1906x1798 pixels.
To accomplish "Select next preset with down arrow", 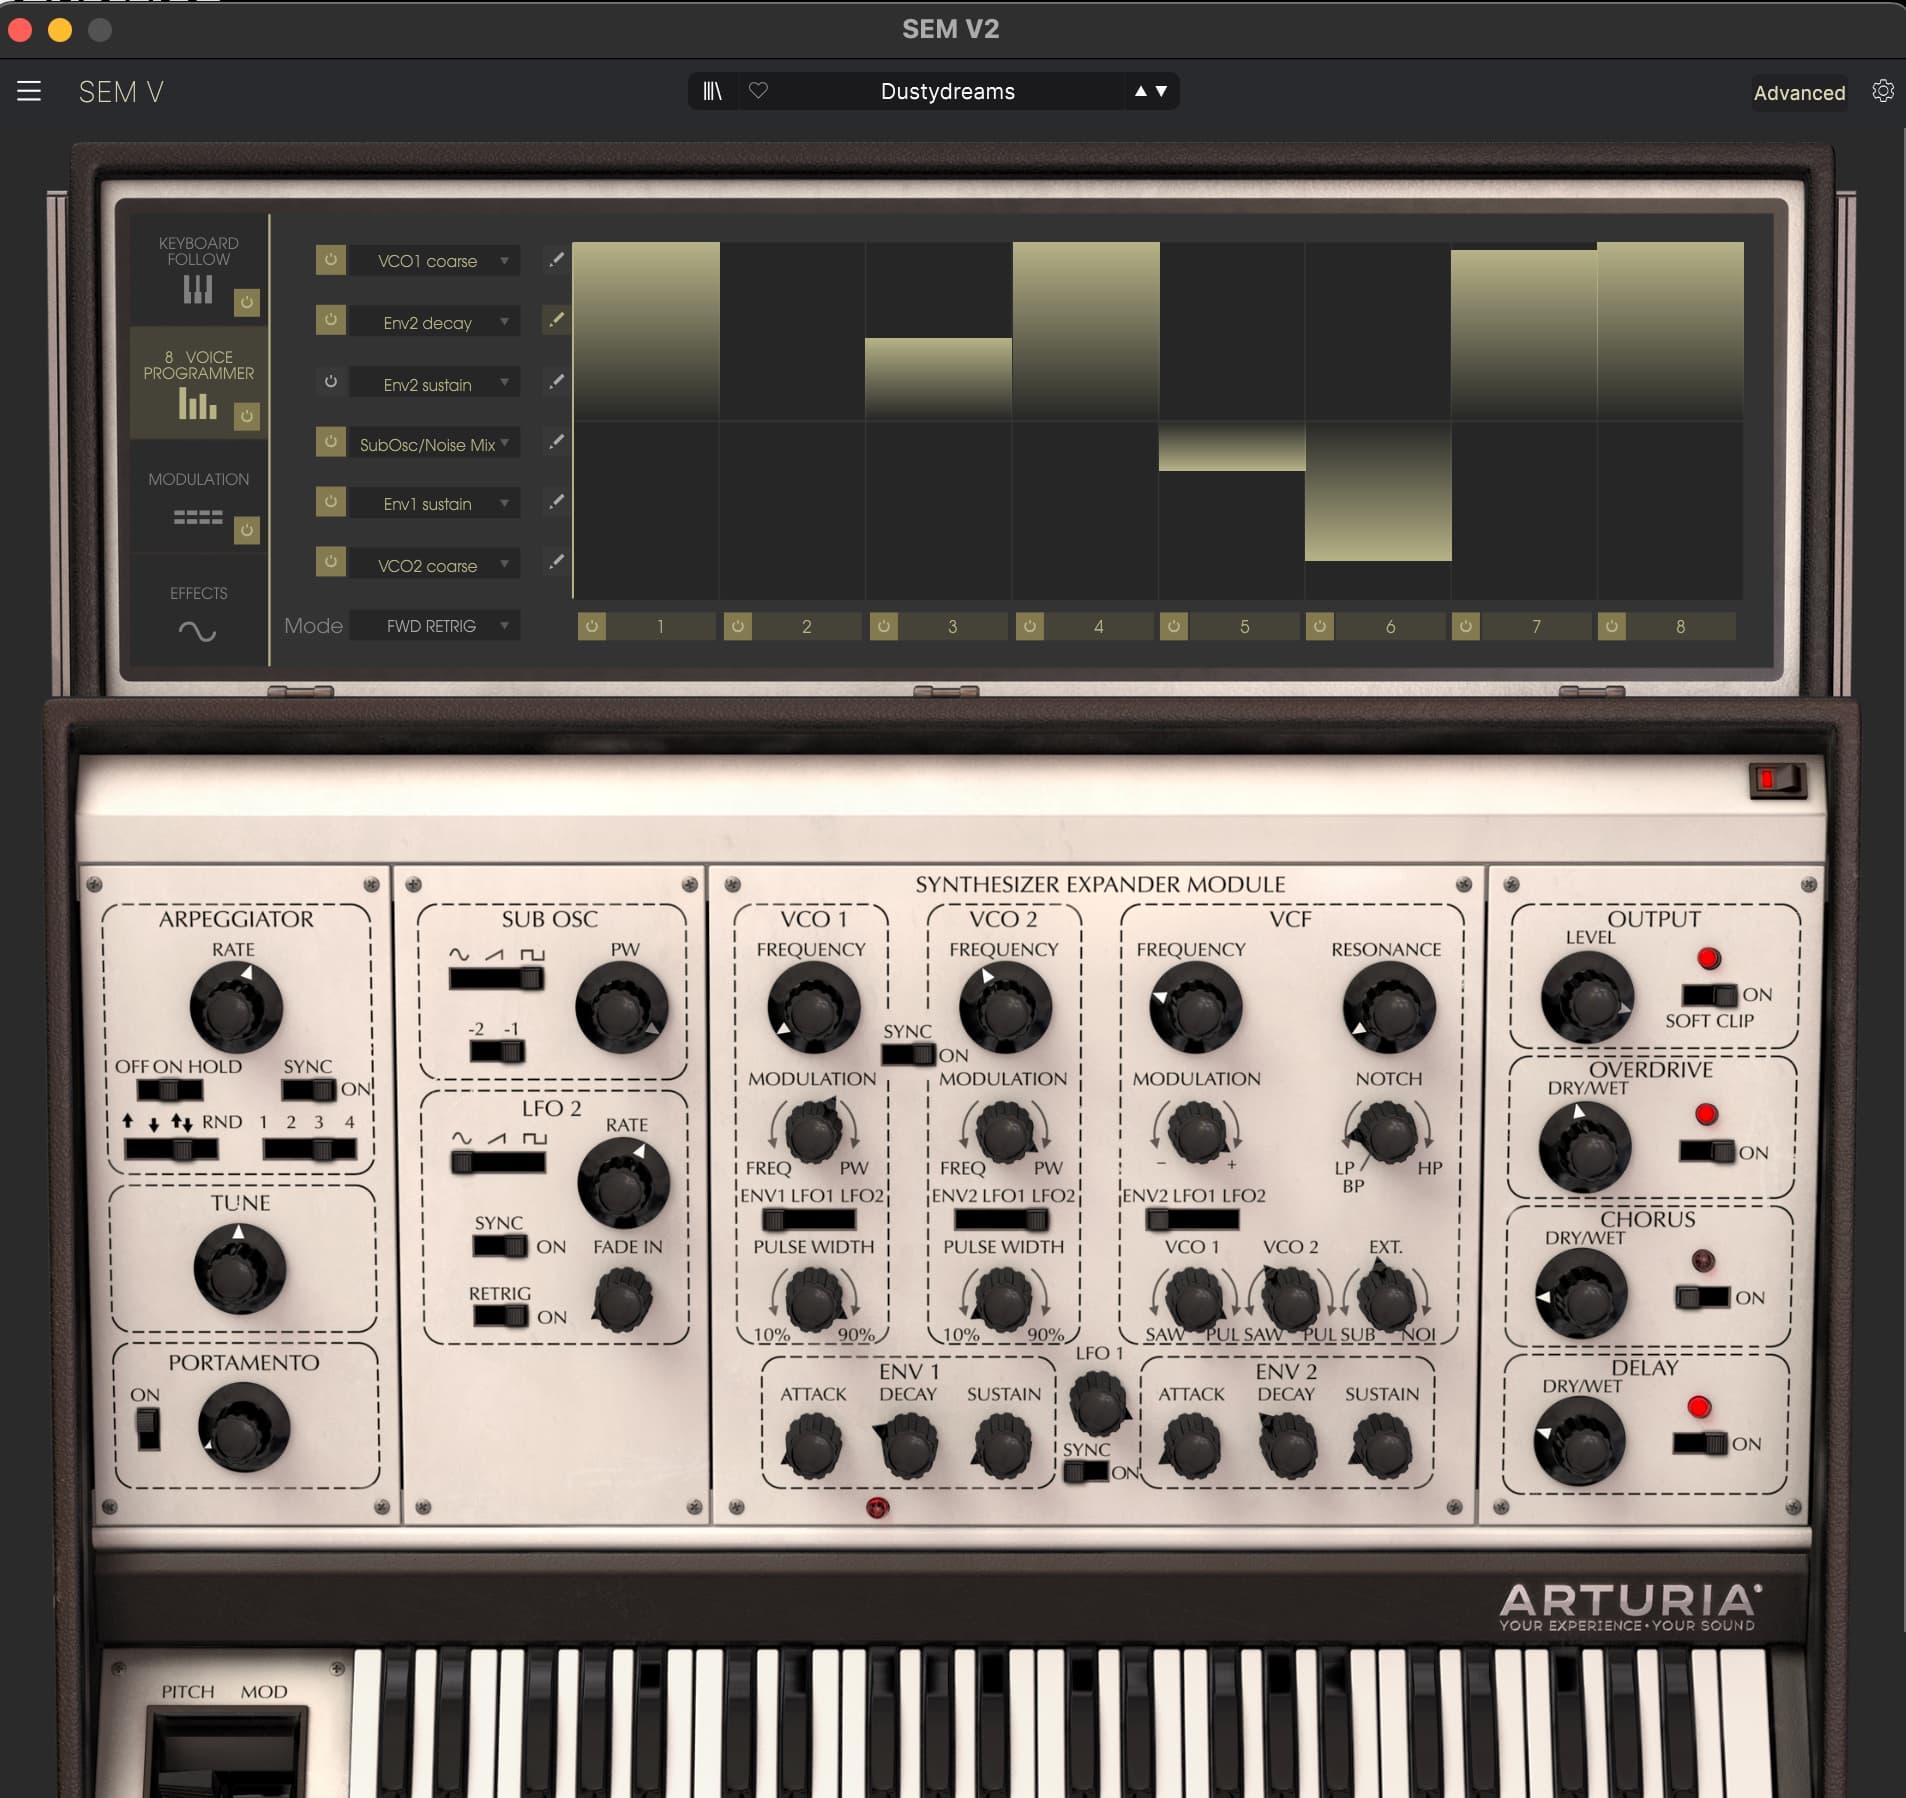I will coord(1161,91).
